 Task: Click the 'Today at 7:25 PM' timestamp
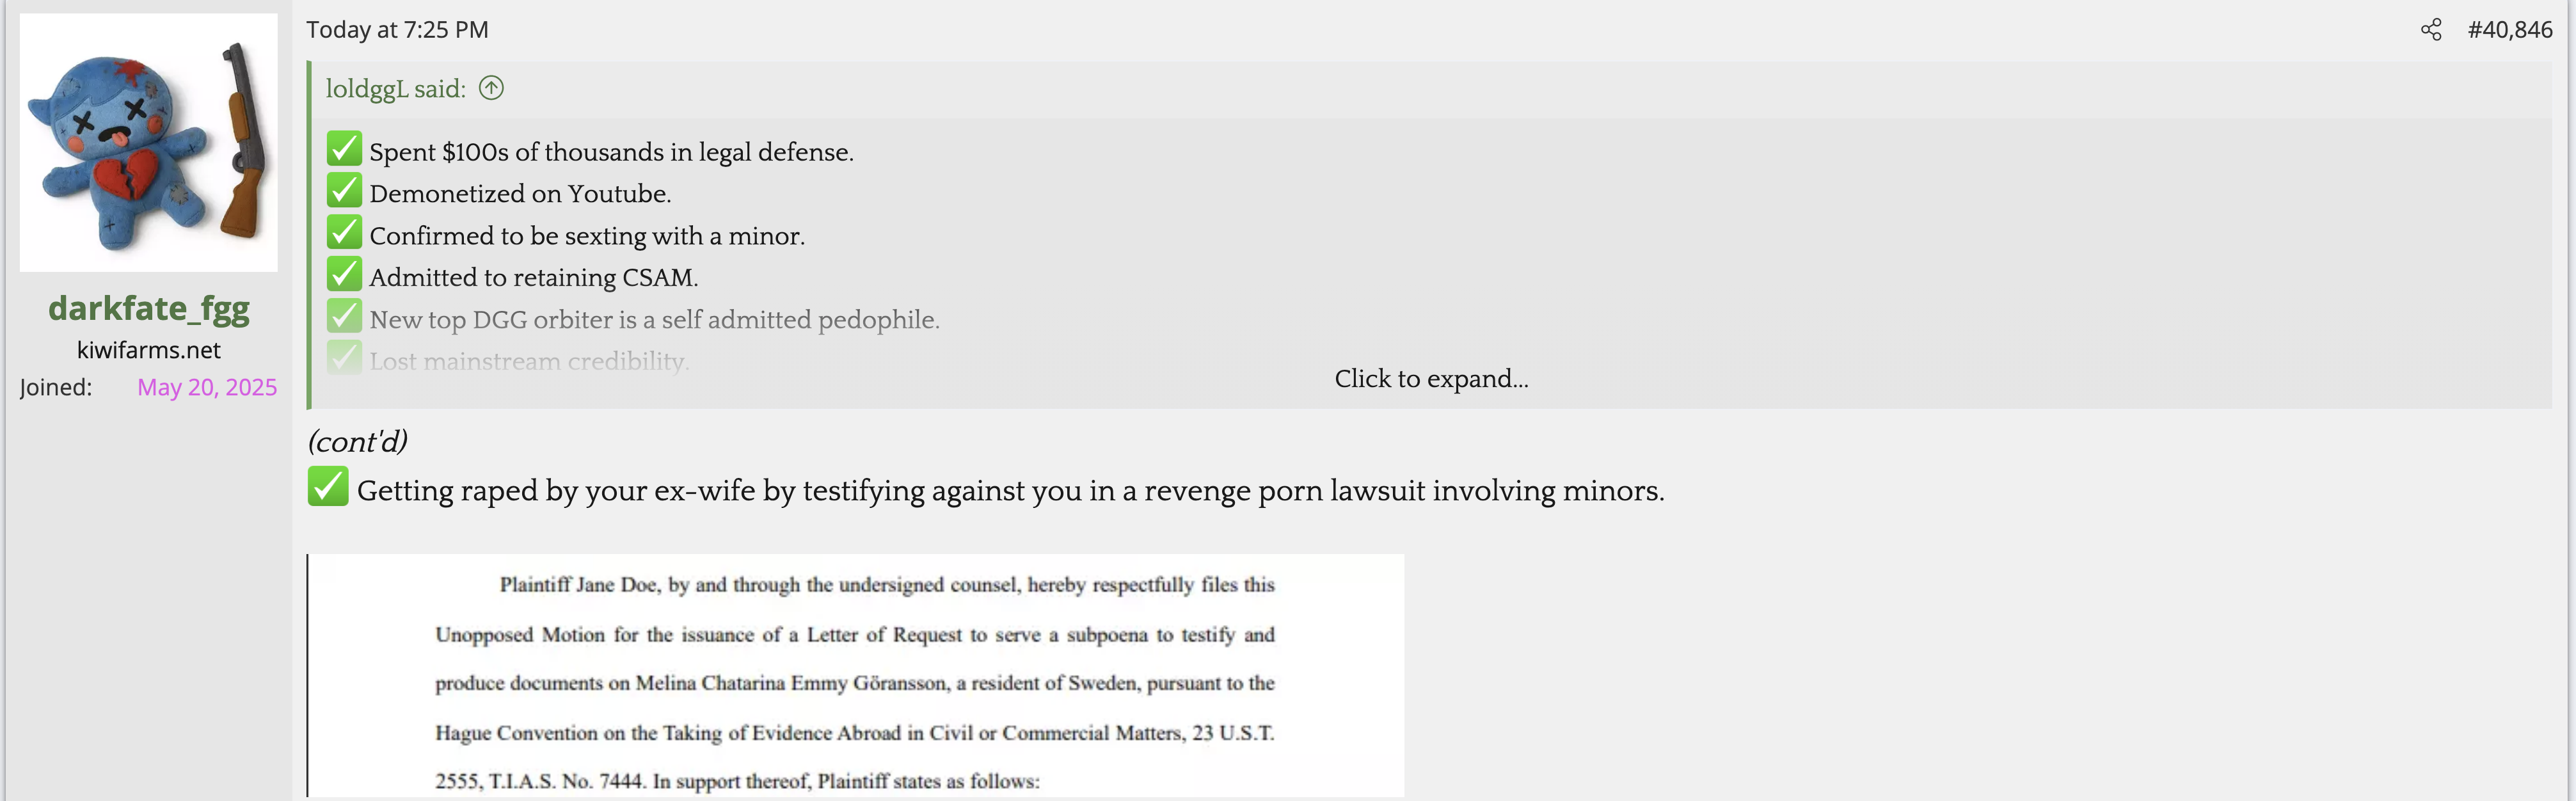398,30
